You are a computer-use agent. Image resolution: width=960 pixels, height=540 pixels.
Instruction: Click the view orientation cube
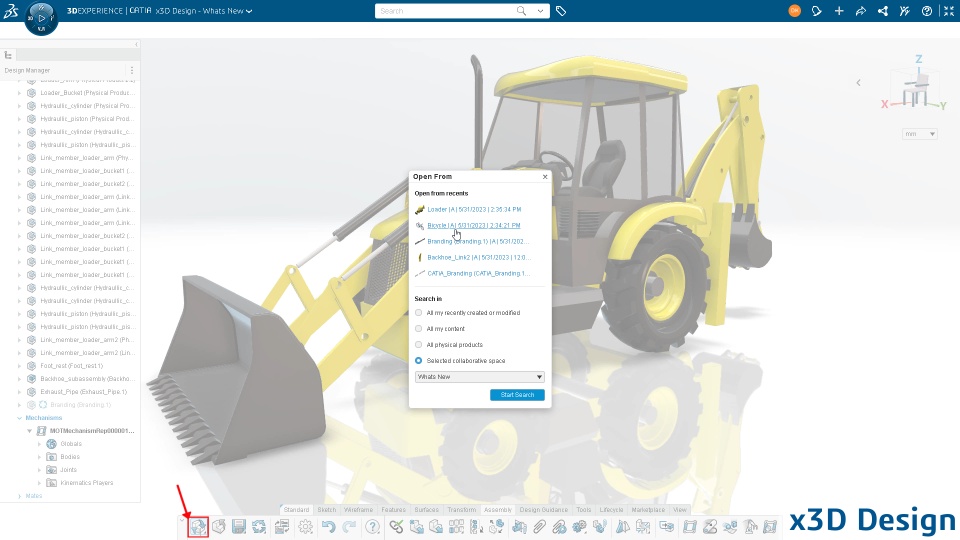916,89
